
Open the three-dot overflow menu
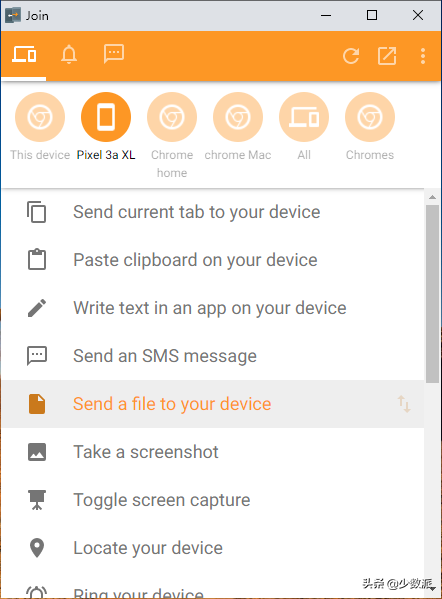(x=423, y=56)
